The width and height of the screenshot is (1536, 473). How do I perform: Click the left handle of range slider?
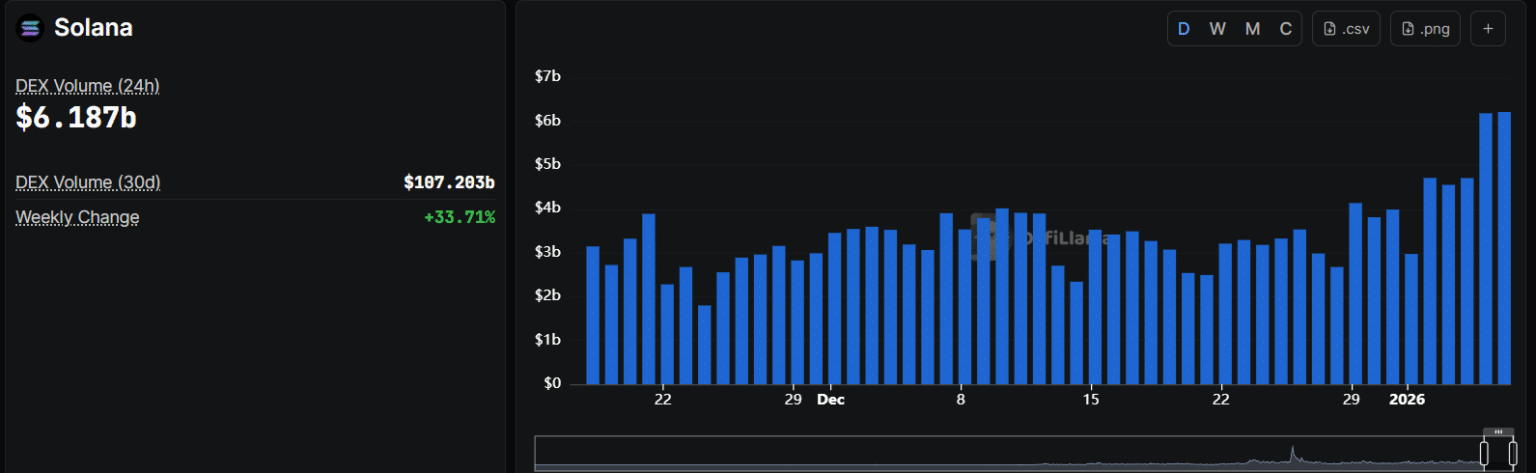coord(1484,454)
